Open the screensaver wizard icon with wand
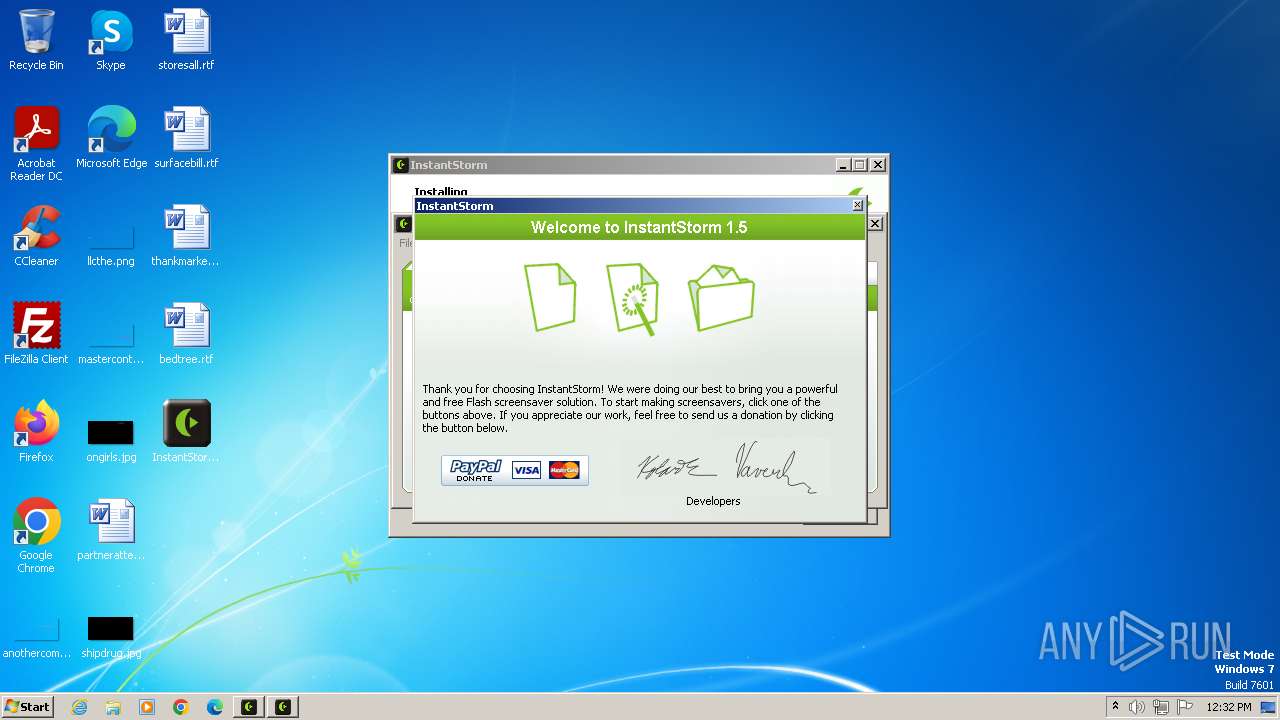 pyautogui.click(x=633, y=298)
